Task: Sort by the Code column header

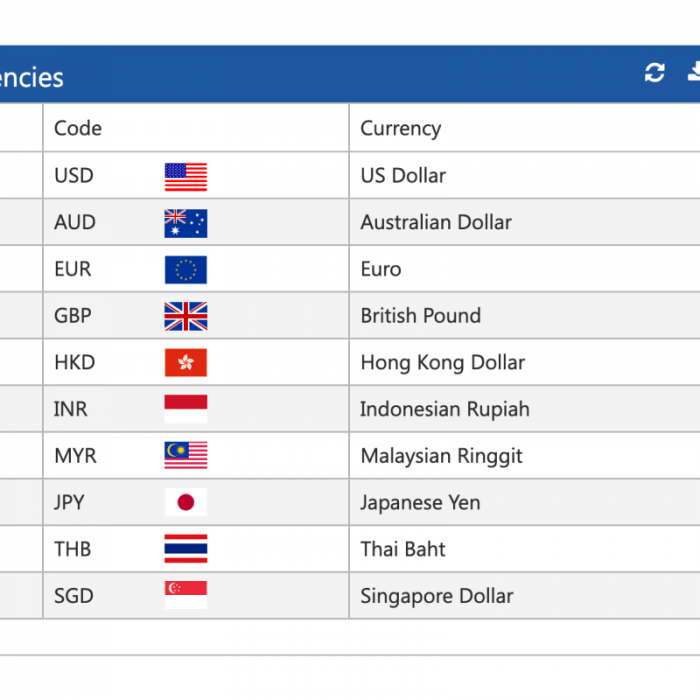Action: pos(78,129)
